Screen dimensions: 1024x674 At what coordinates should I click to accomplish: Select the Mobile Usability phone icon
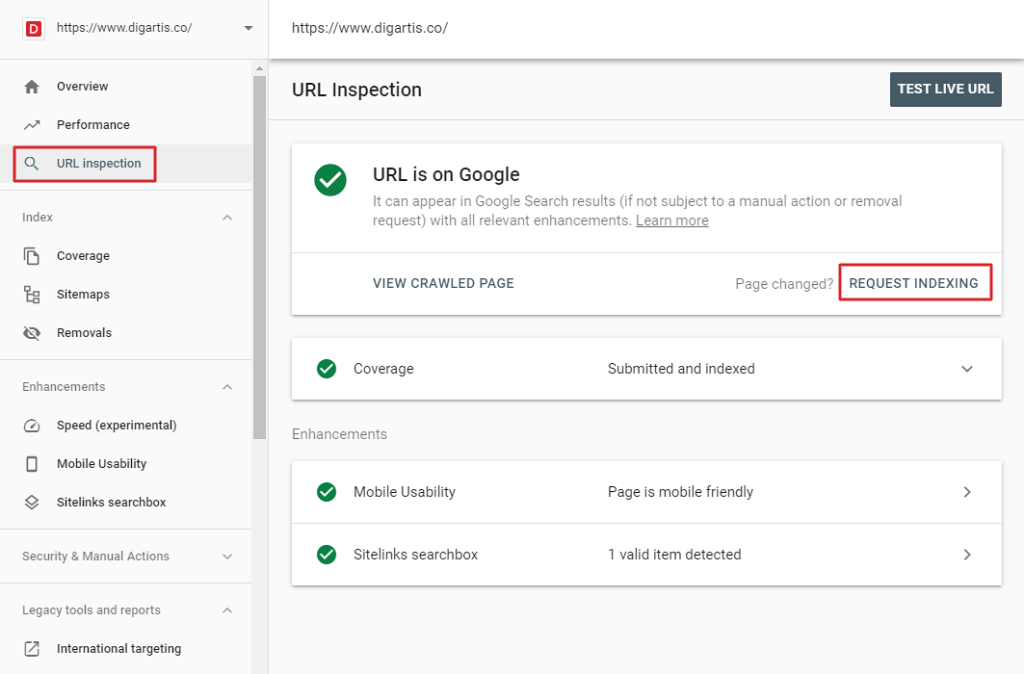click(31, 463)
